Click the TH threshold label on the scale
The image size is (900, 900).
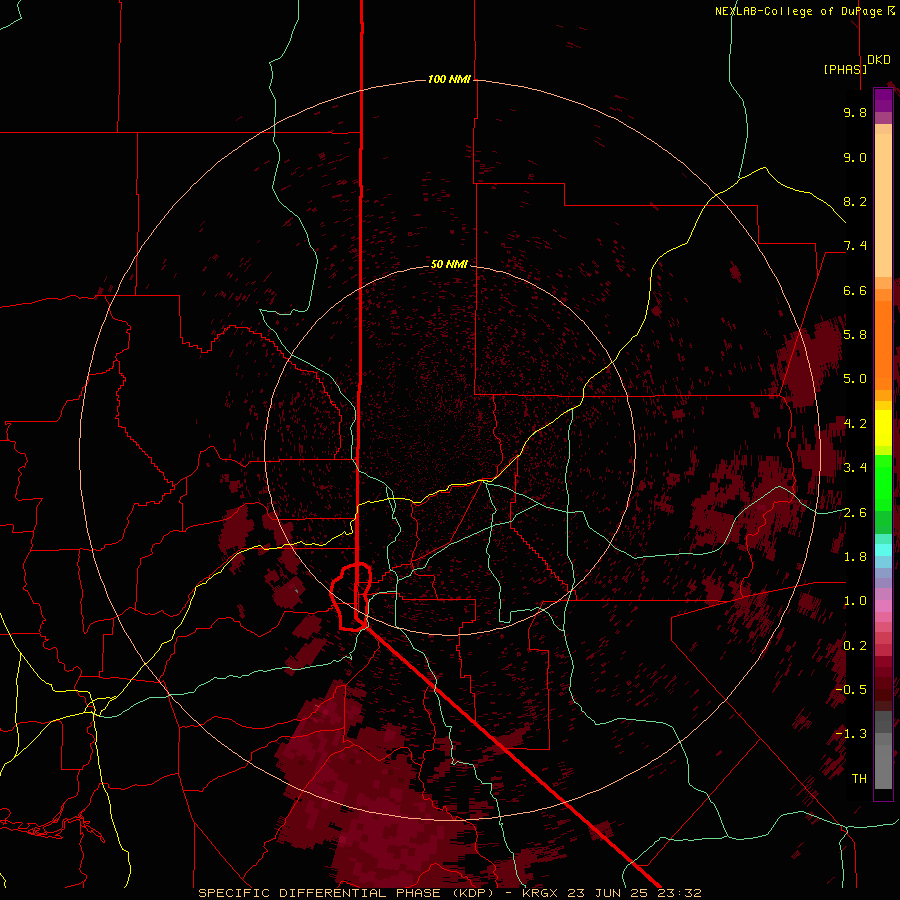click(x=859, y=778)
